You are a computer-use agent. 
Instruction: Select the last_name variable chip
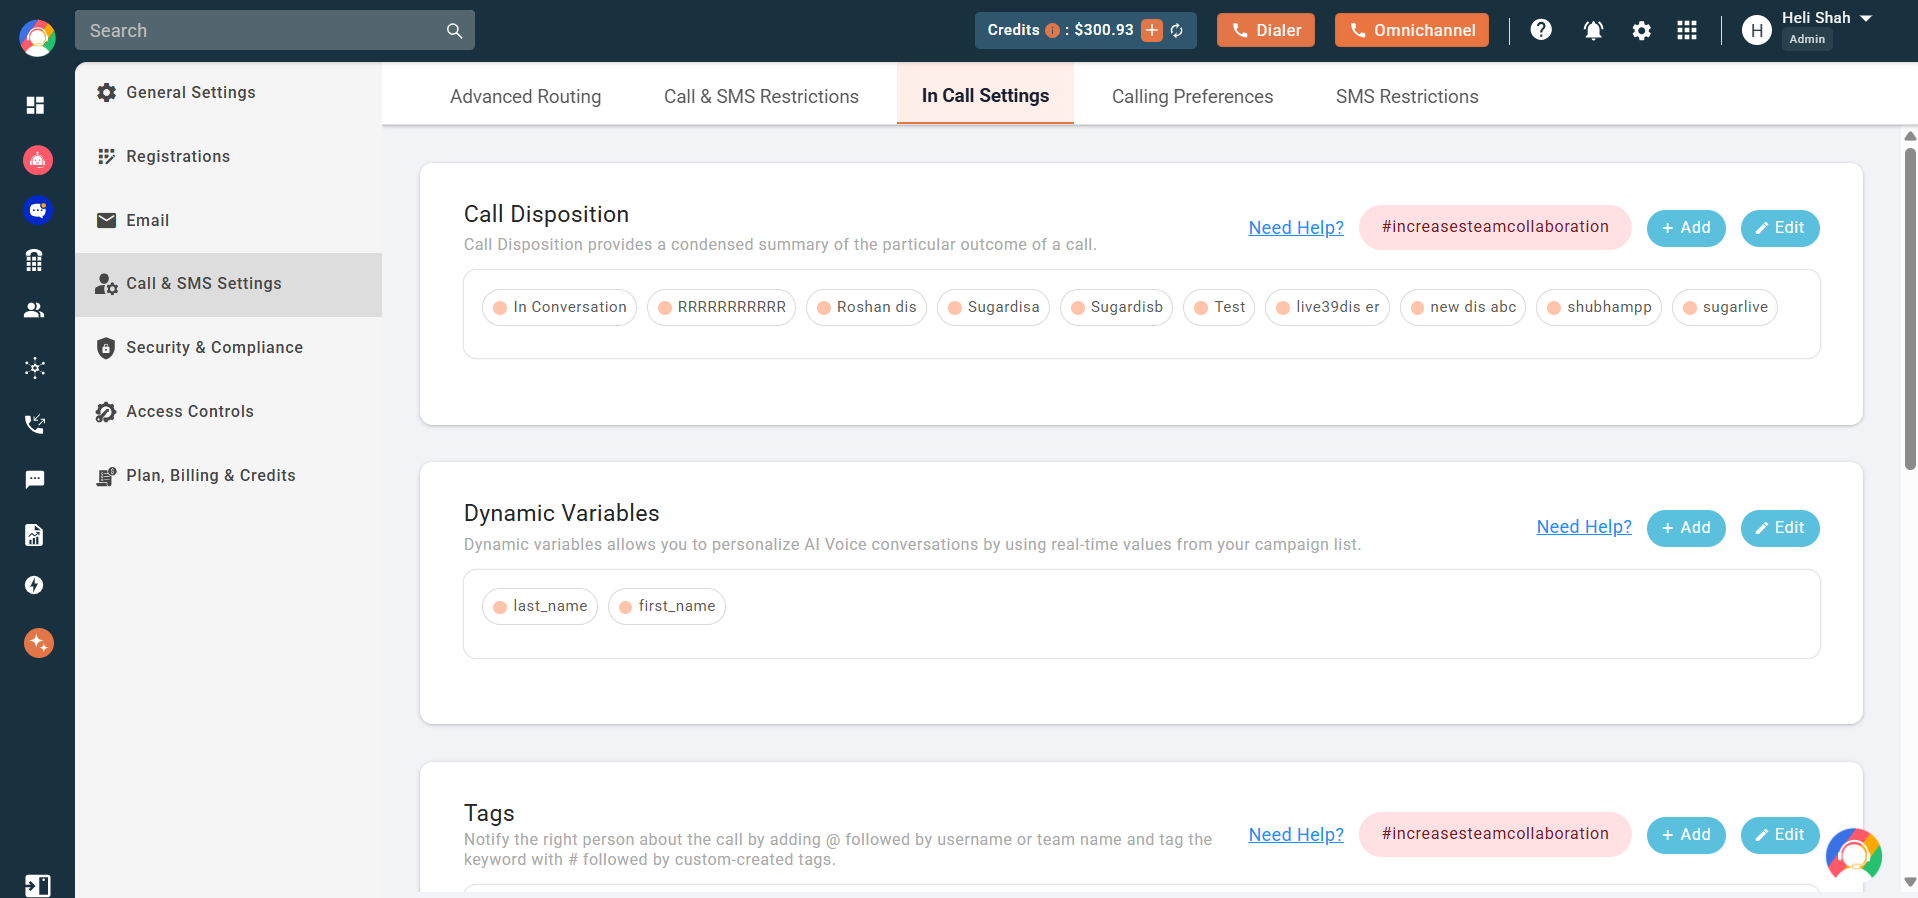(540, 606)
